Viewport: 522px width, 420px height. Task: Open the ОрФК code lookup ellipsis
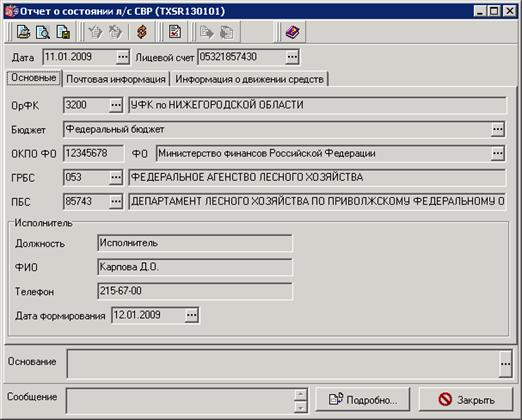116,105
